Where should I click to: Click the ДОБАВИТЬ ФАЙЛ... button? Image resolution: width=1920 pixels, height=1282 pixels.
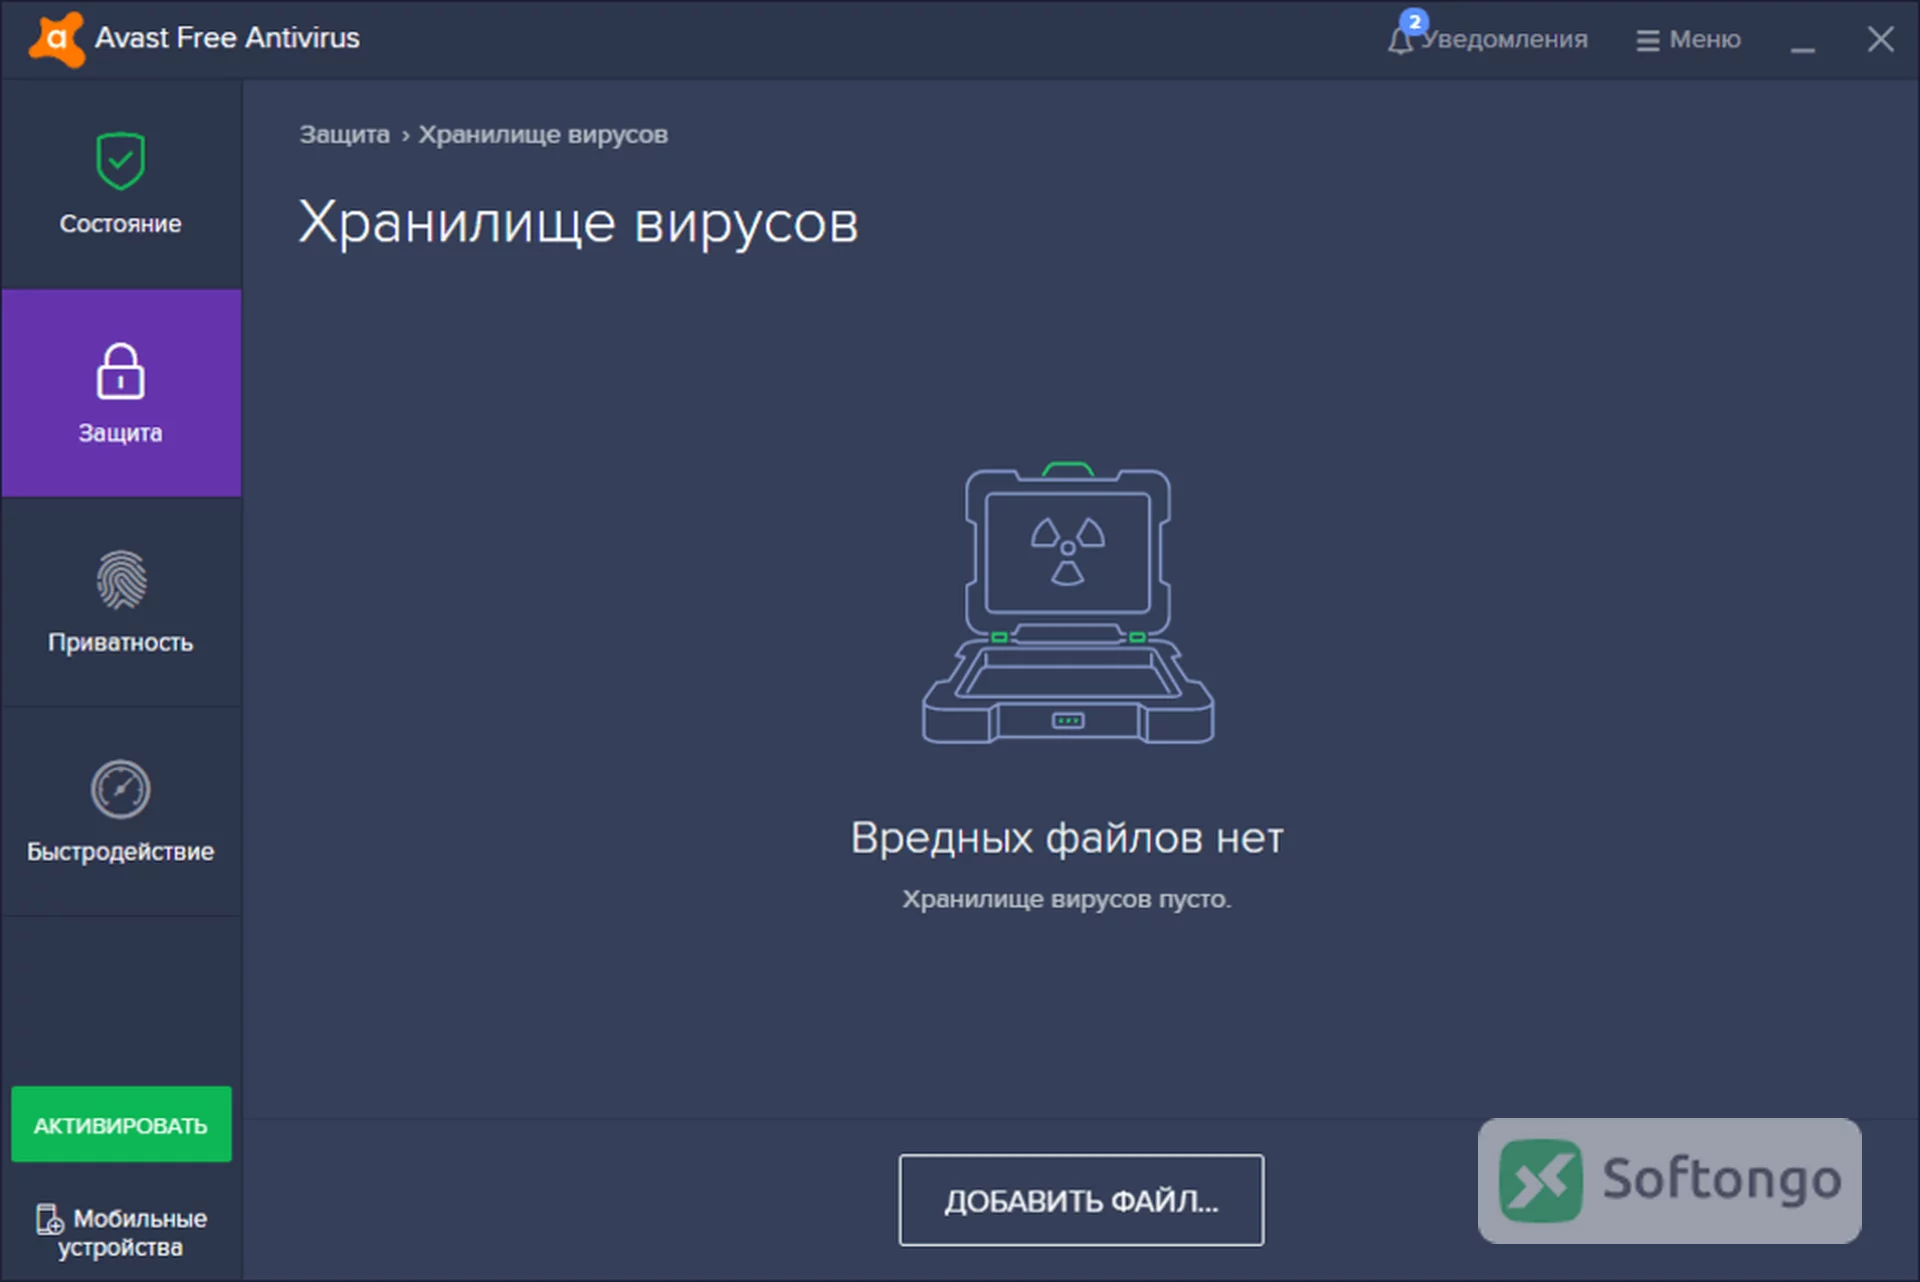pos(1081,1200)
